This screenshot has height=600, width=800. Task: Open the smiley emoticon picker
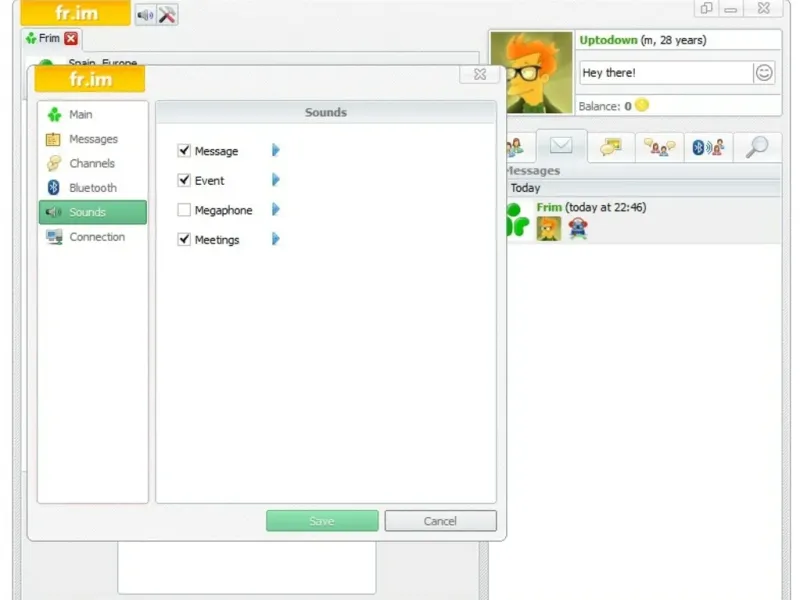pos(764,73)
